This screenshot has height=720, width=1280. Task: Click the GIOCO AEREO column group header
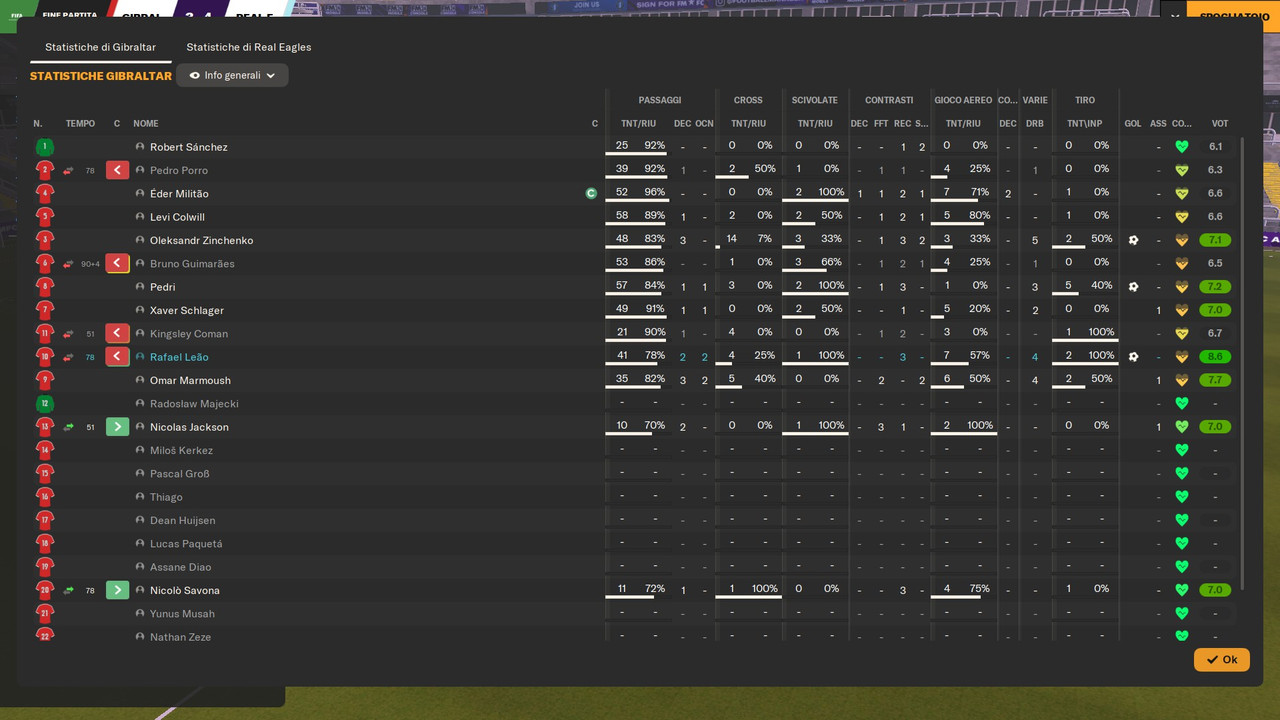963,100
